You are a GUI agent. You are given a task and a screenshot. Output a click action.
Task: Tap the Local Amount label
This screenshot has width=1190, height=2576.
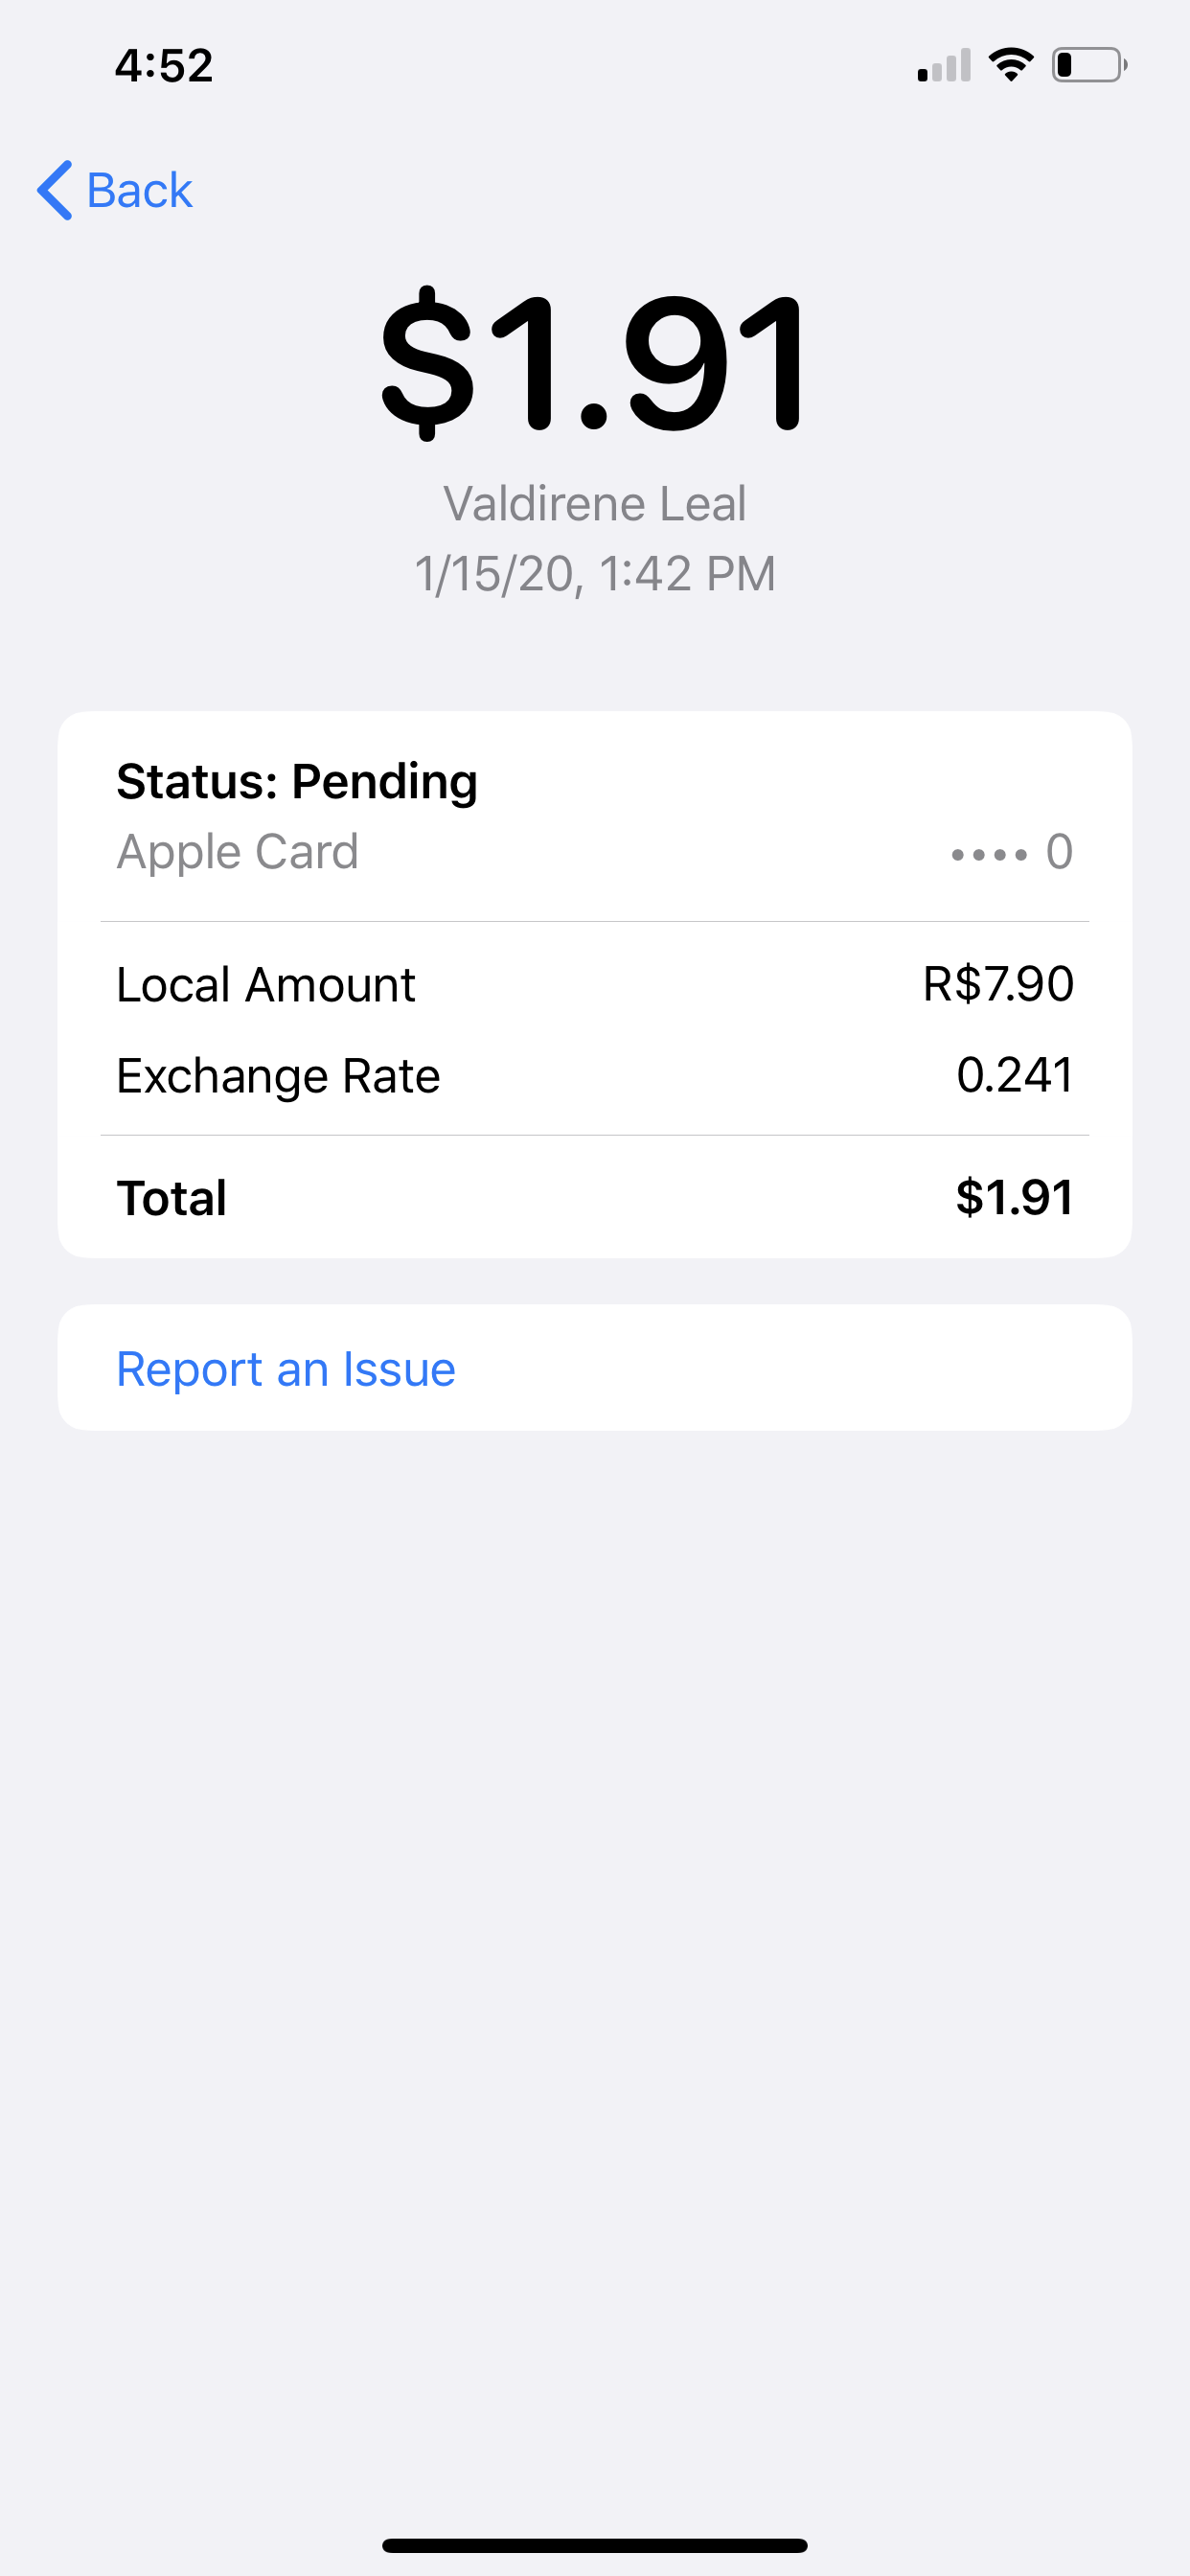[x=265, y=985]
